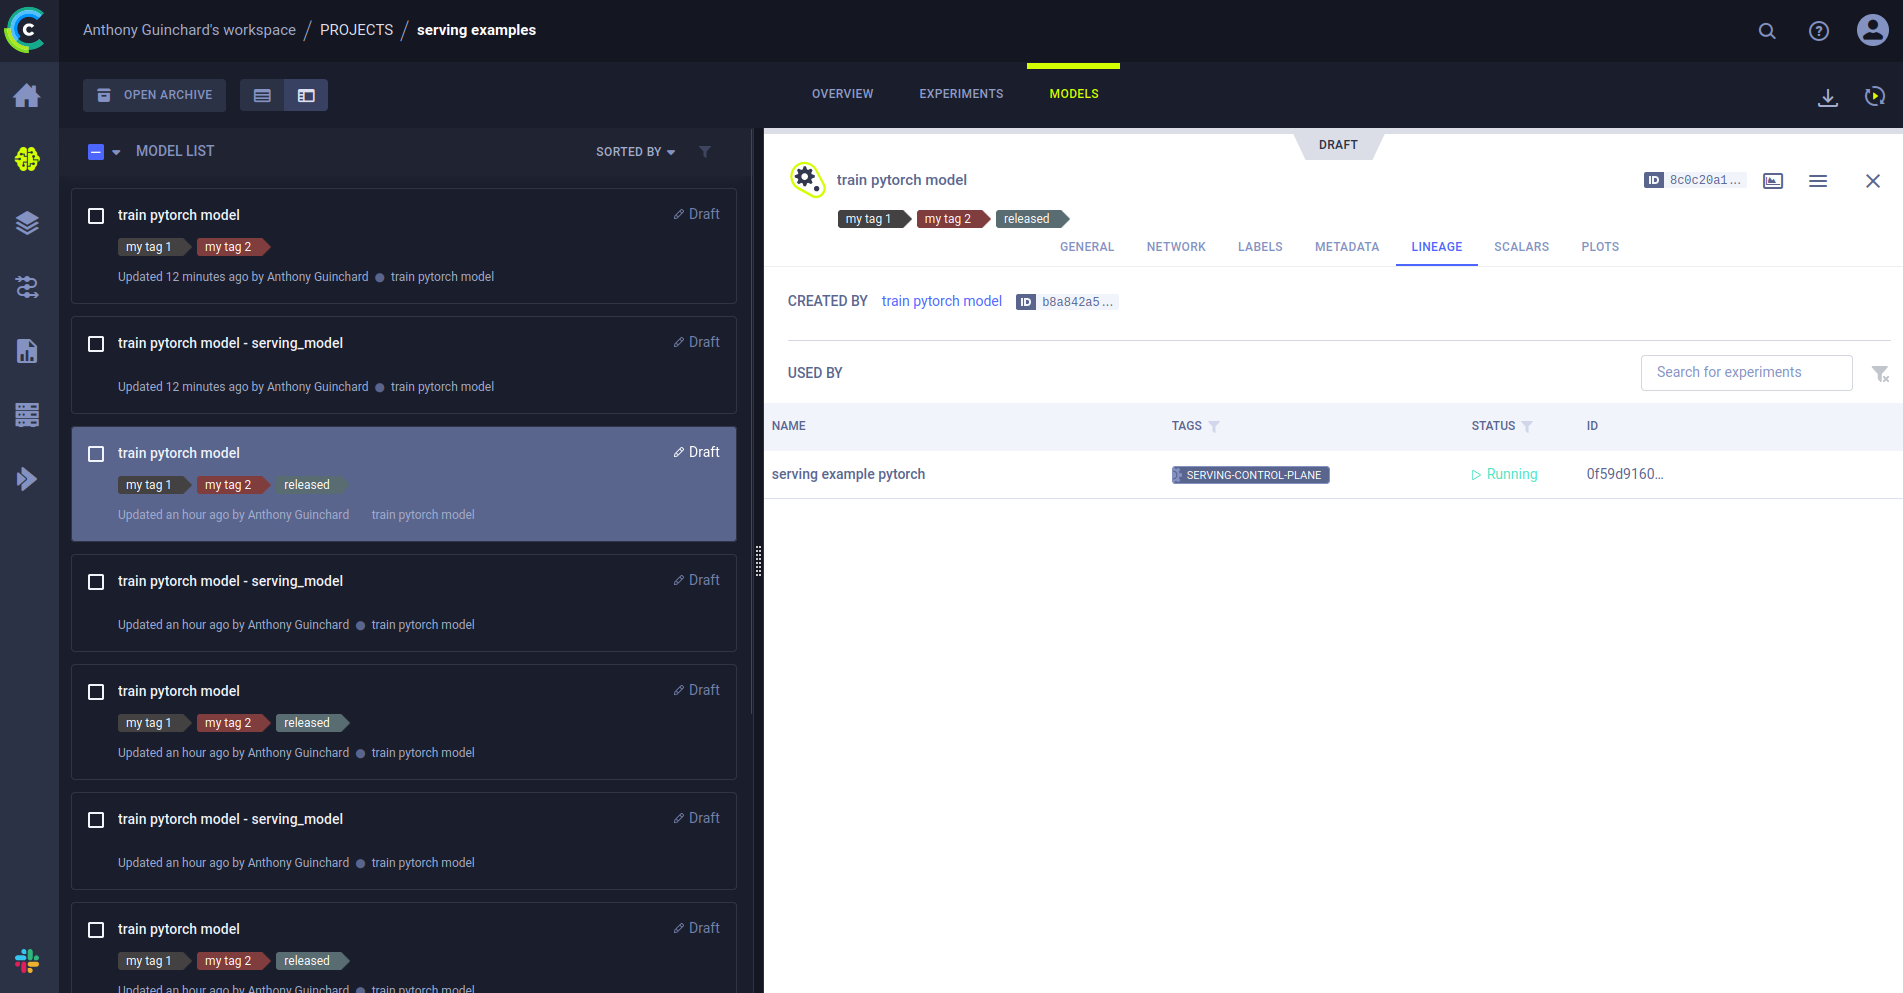Viewport: 1903px width, 993px height.
Task: Check the highlighted selected train pytorch model
Action: tap(96, 454)
